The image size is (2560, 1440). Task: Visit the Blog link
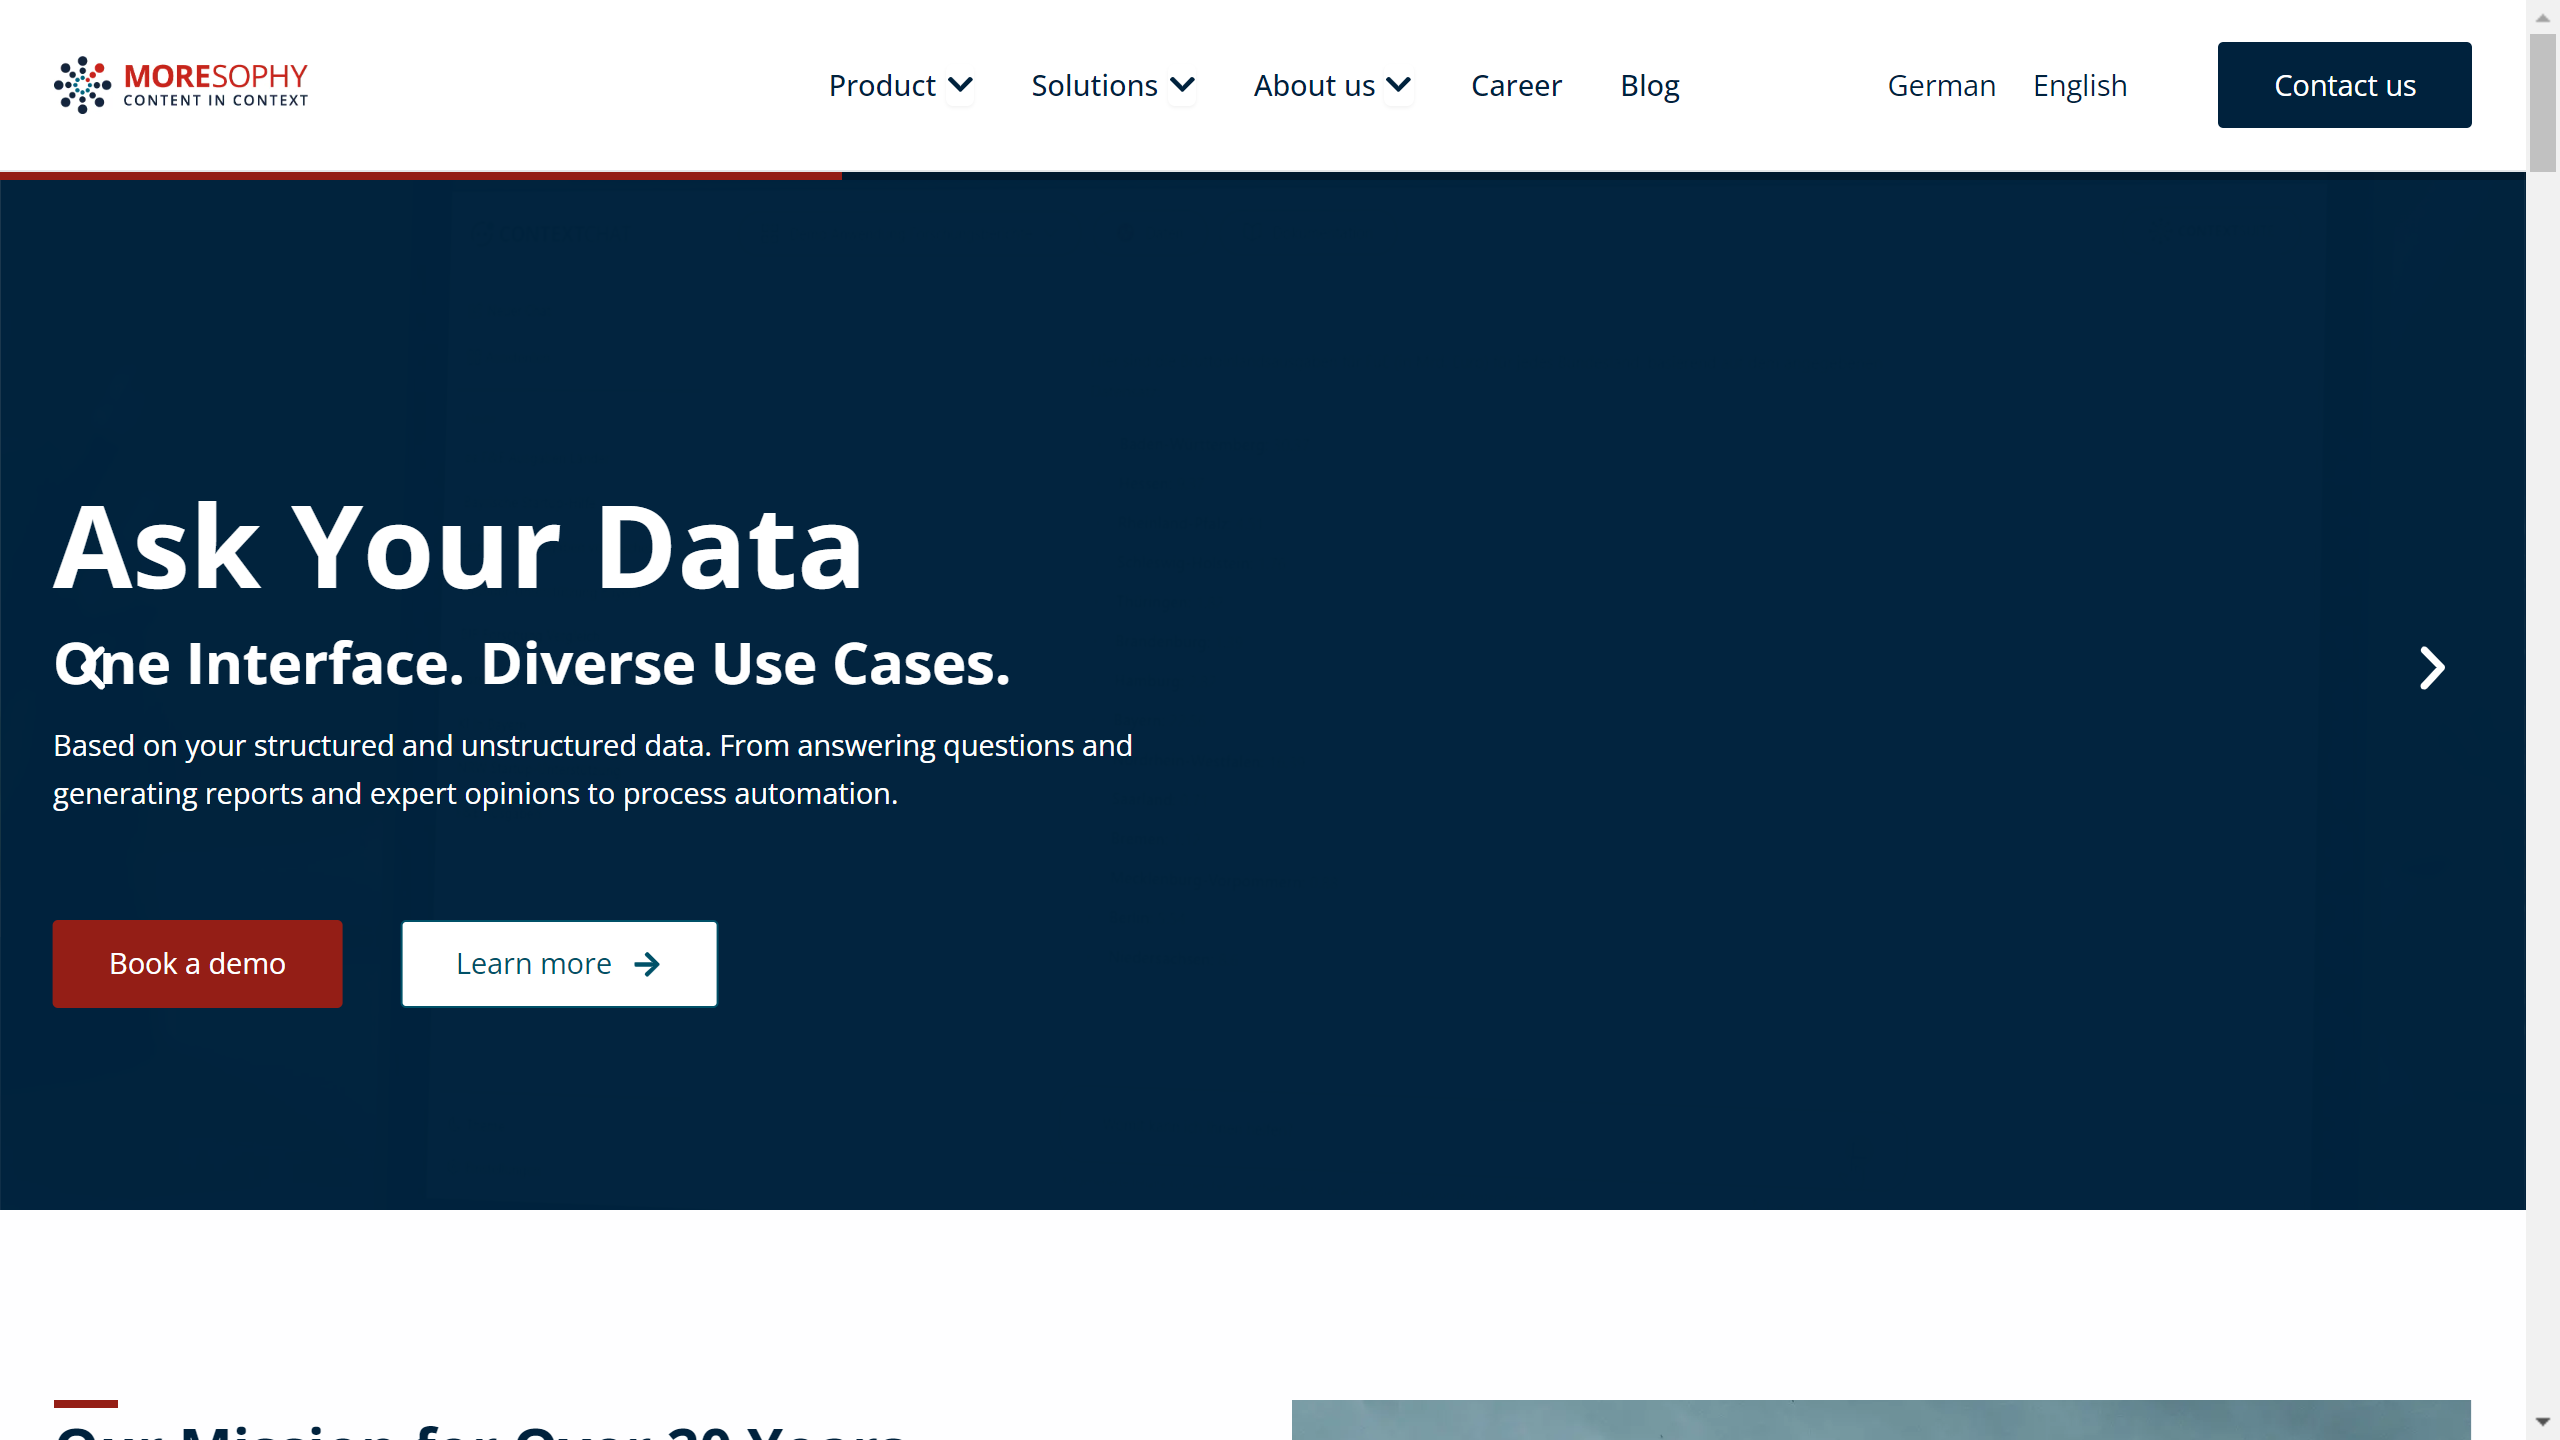point(1649,85)
